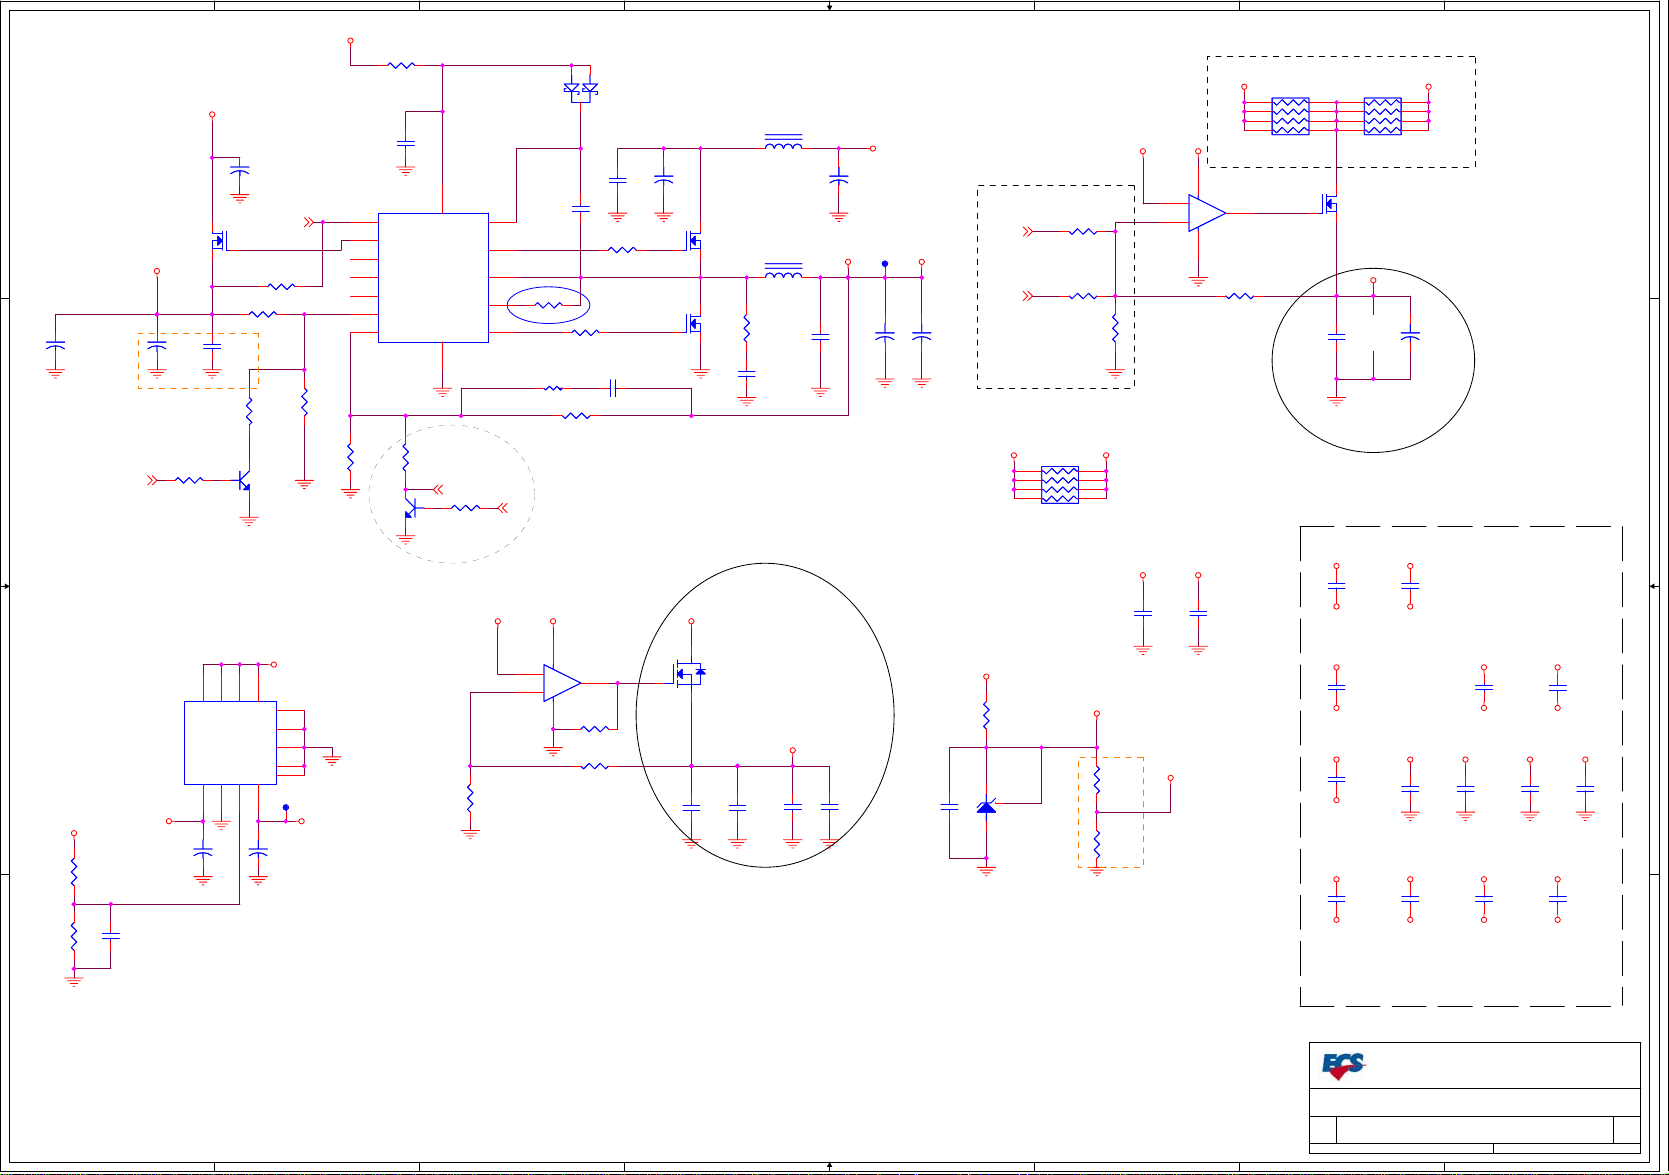Select the upper off-page arrow in dashed input box
The image size is (1669, 1175).
[1026, 231]
